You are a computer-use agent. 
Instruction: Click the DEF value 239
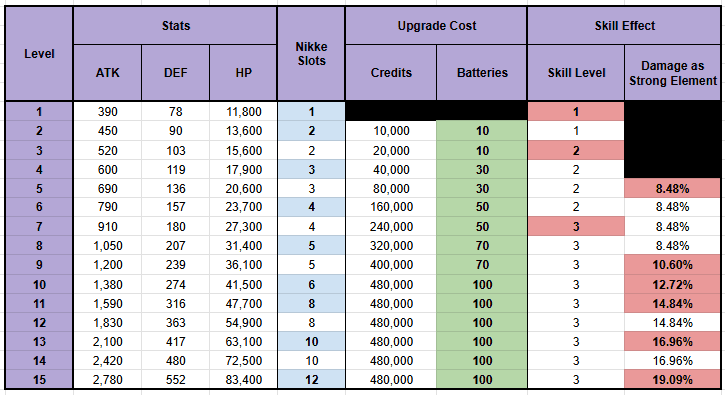click(175, 265)
